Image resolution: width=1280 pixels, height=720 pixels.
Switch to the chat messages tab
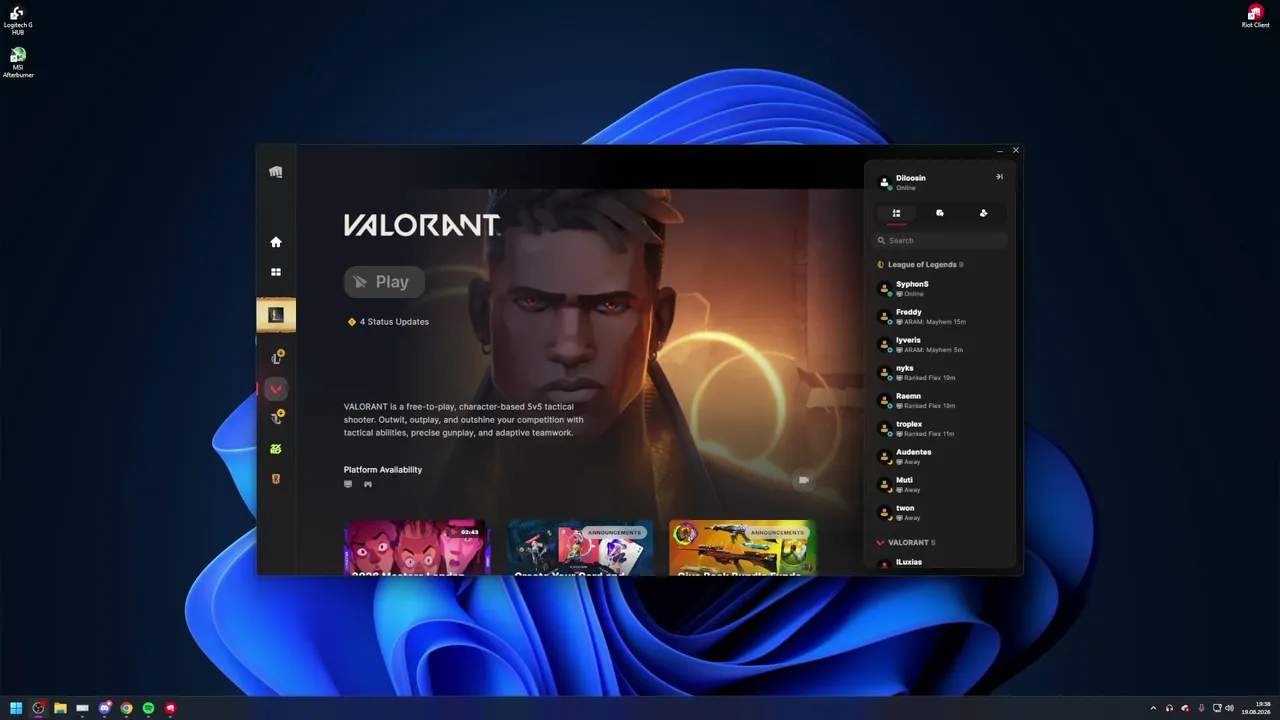(940, 213)
